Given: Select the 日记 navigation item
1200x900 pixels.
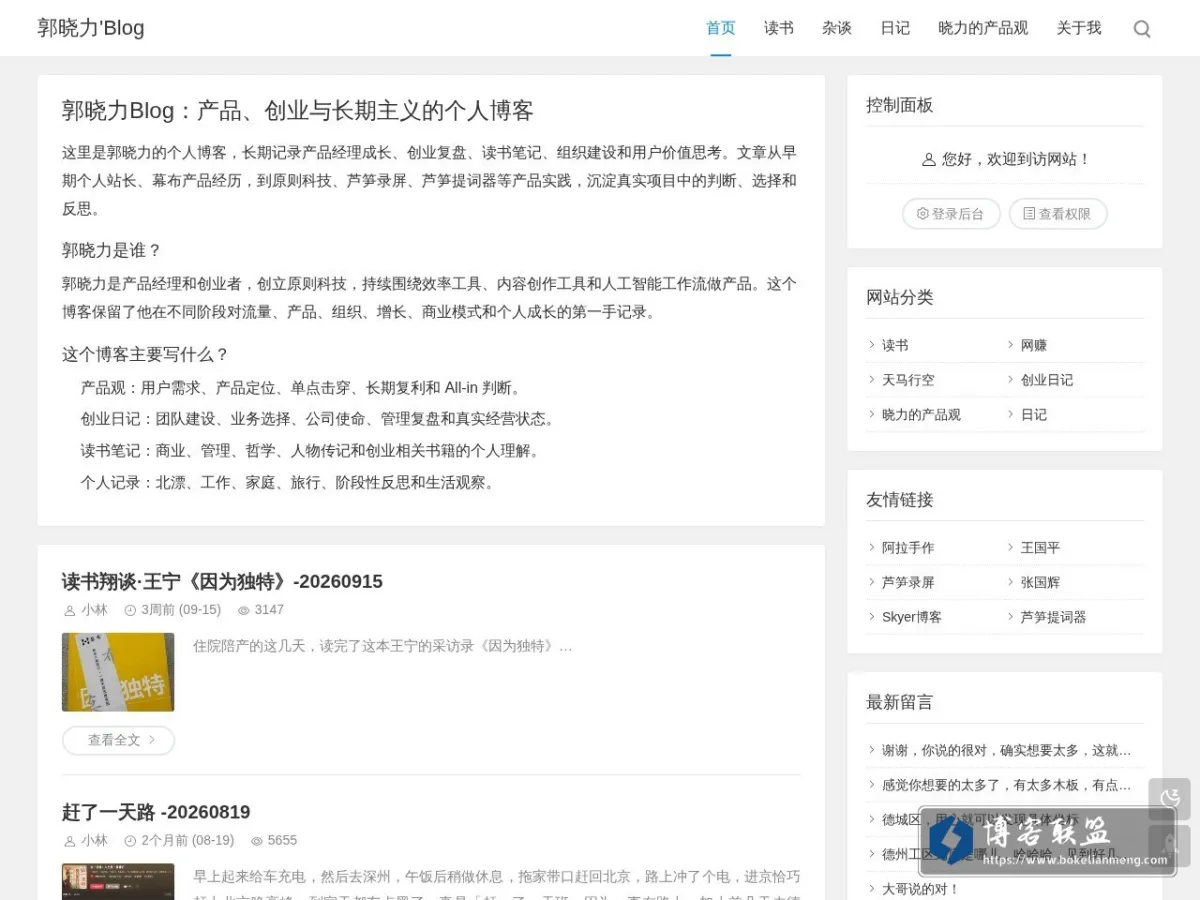Looking at the screenshot, I should [895, 28].
